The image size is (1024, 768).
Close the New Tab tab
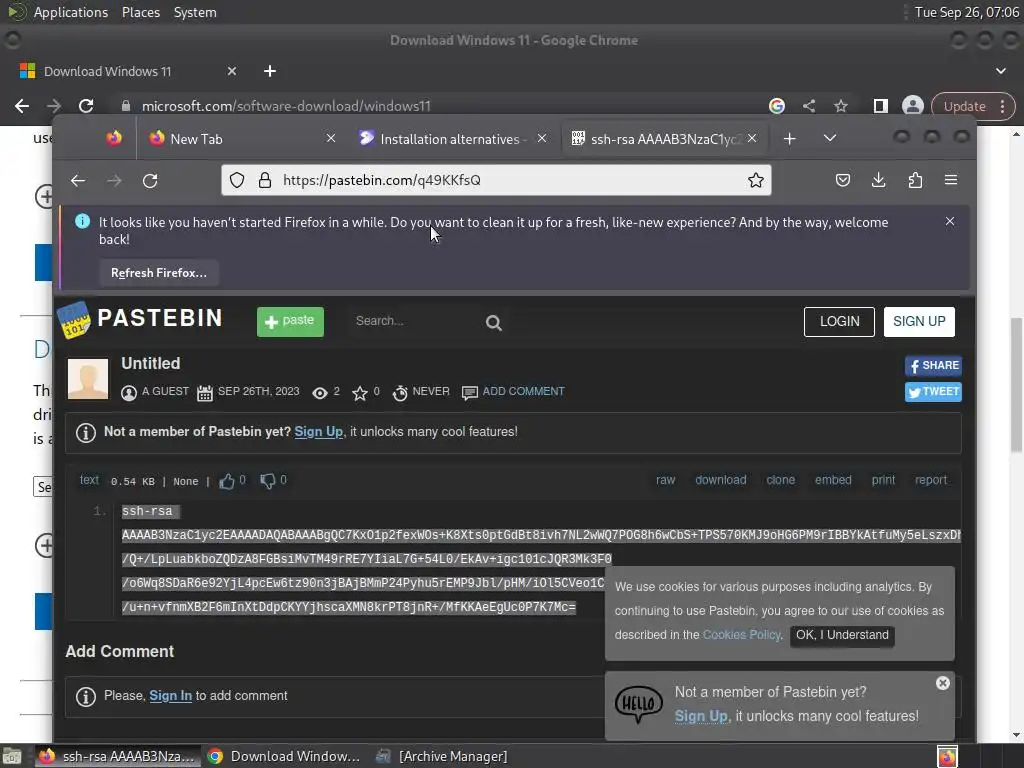330,138
